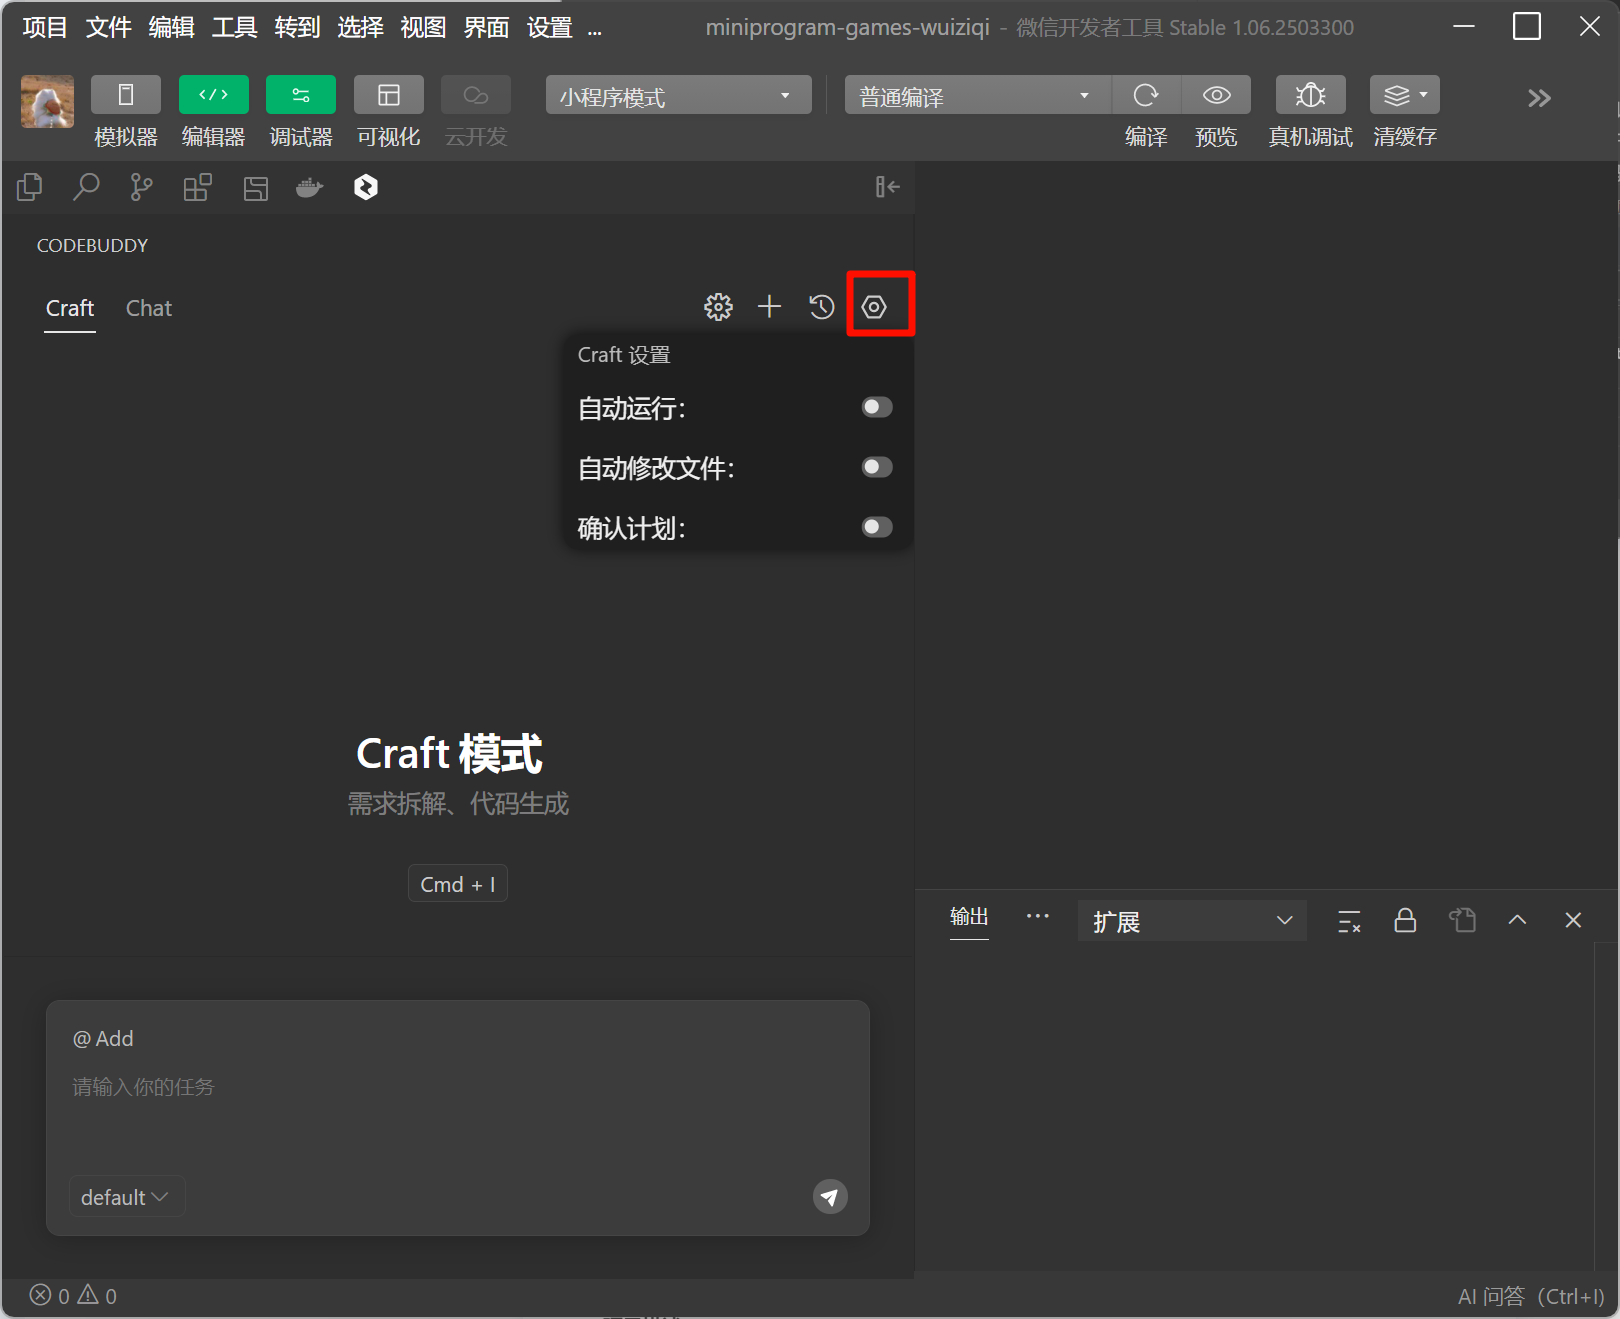Open the Docker whale panel icon

click(310, 187)
